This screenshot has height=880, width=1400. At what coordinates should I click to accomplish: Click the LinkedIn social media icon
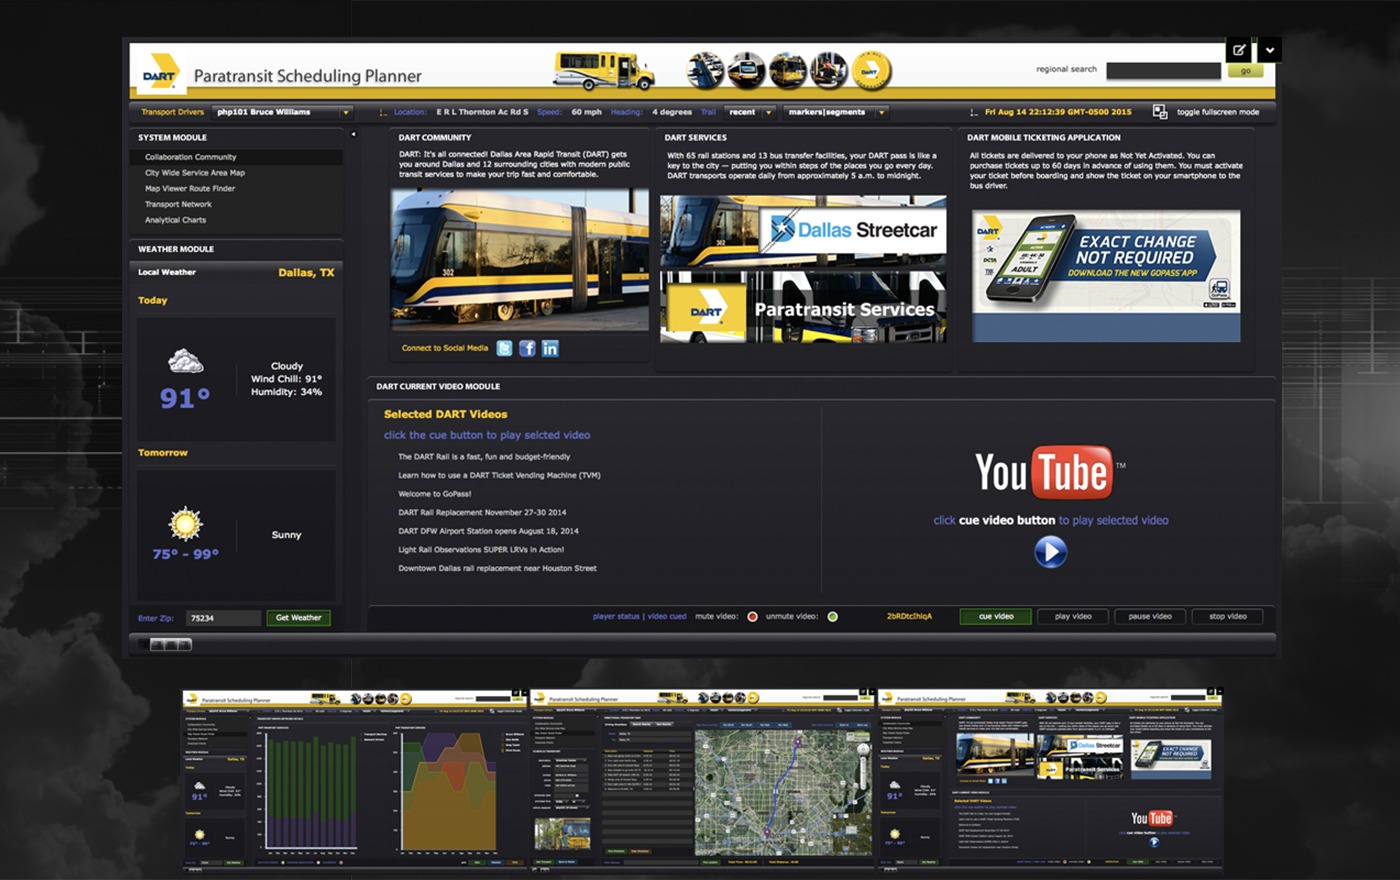[550, 348]
